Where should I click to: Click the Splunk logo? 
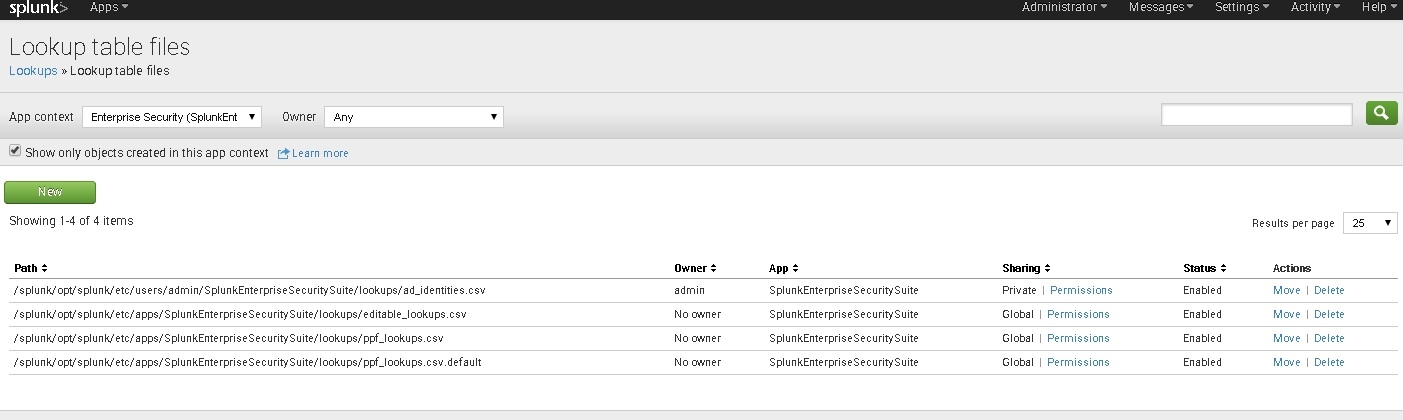click(x=38, y=8)
